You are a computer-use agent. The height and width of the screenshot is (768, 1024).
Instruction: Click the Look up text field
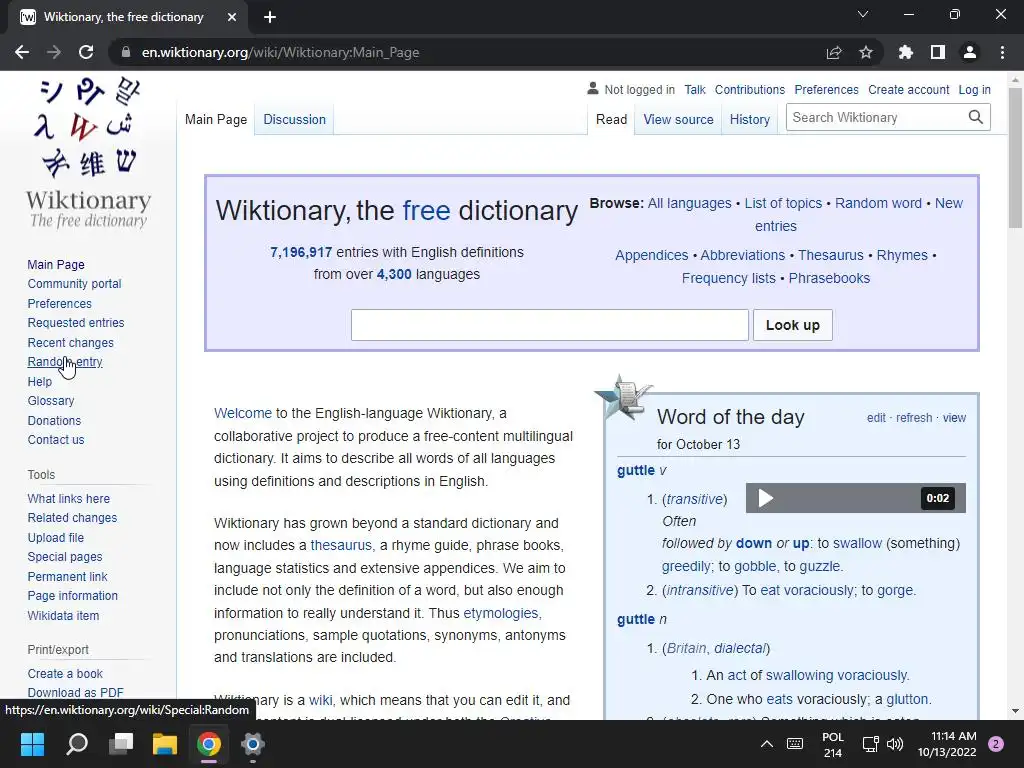tap(550, 325)
